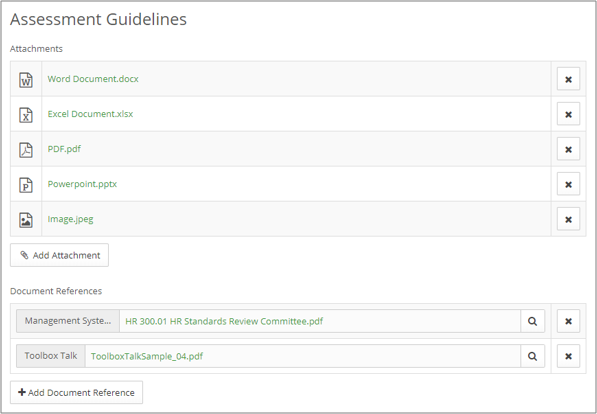Click the Assessment Guidelines heading

(x=98, y=19)
